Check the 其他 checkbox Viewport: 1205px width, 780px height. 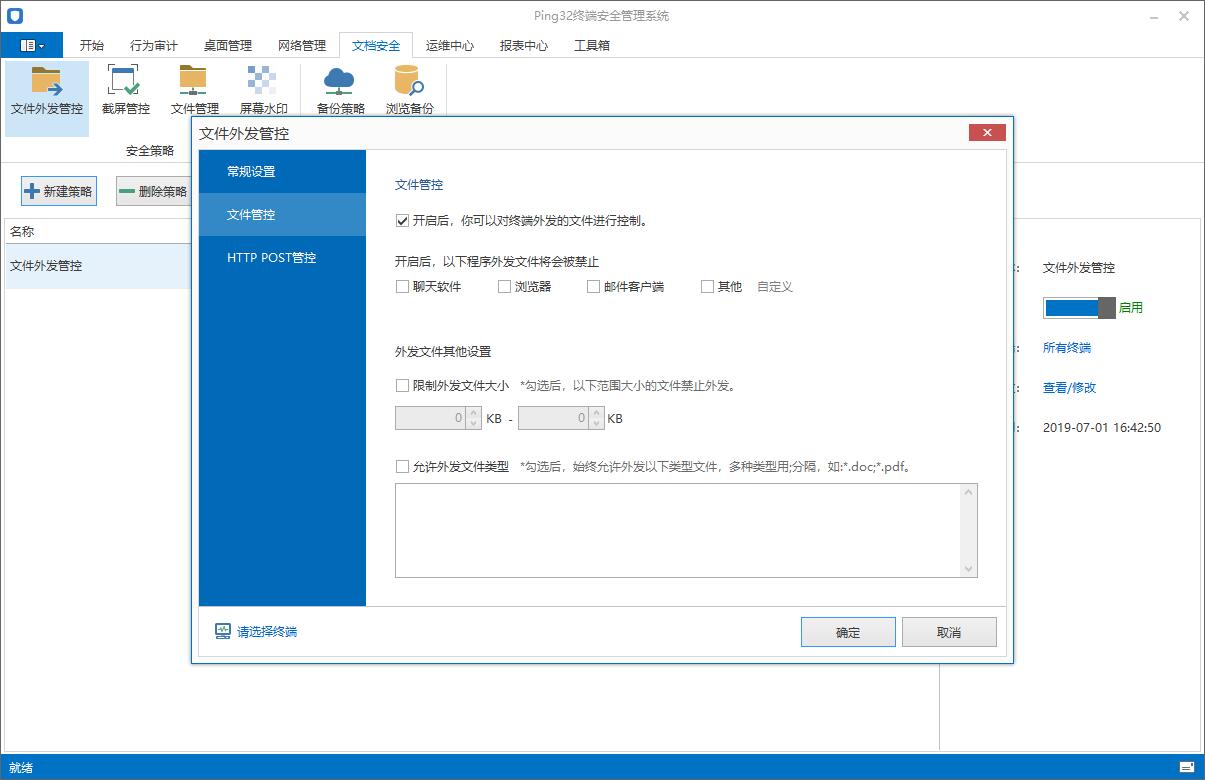[708, 286]
